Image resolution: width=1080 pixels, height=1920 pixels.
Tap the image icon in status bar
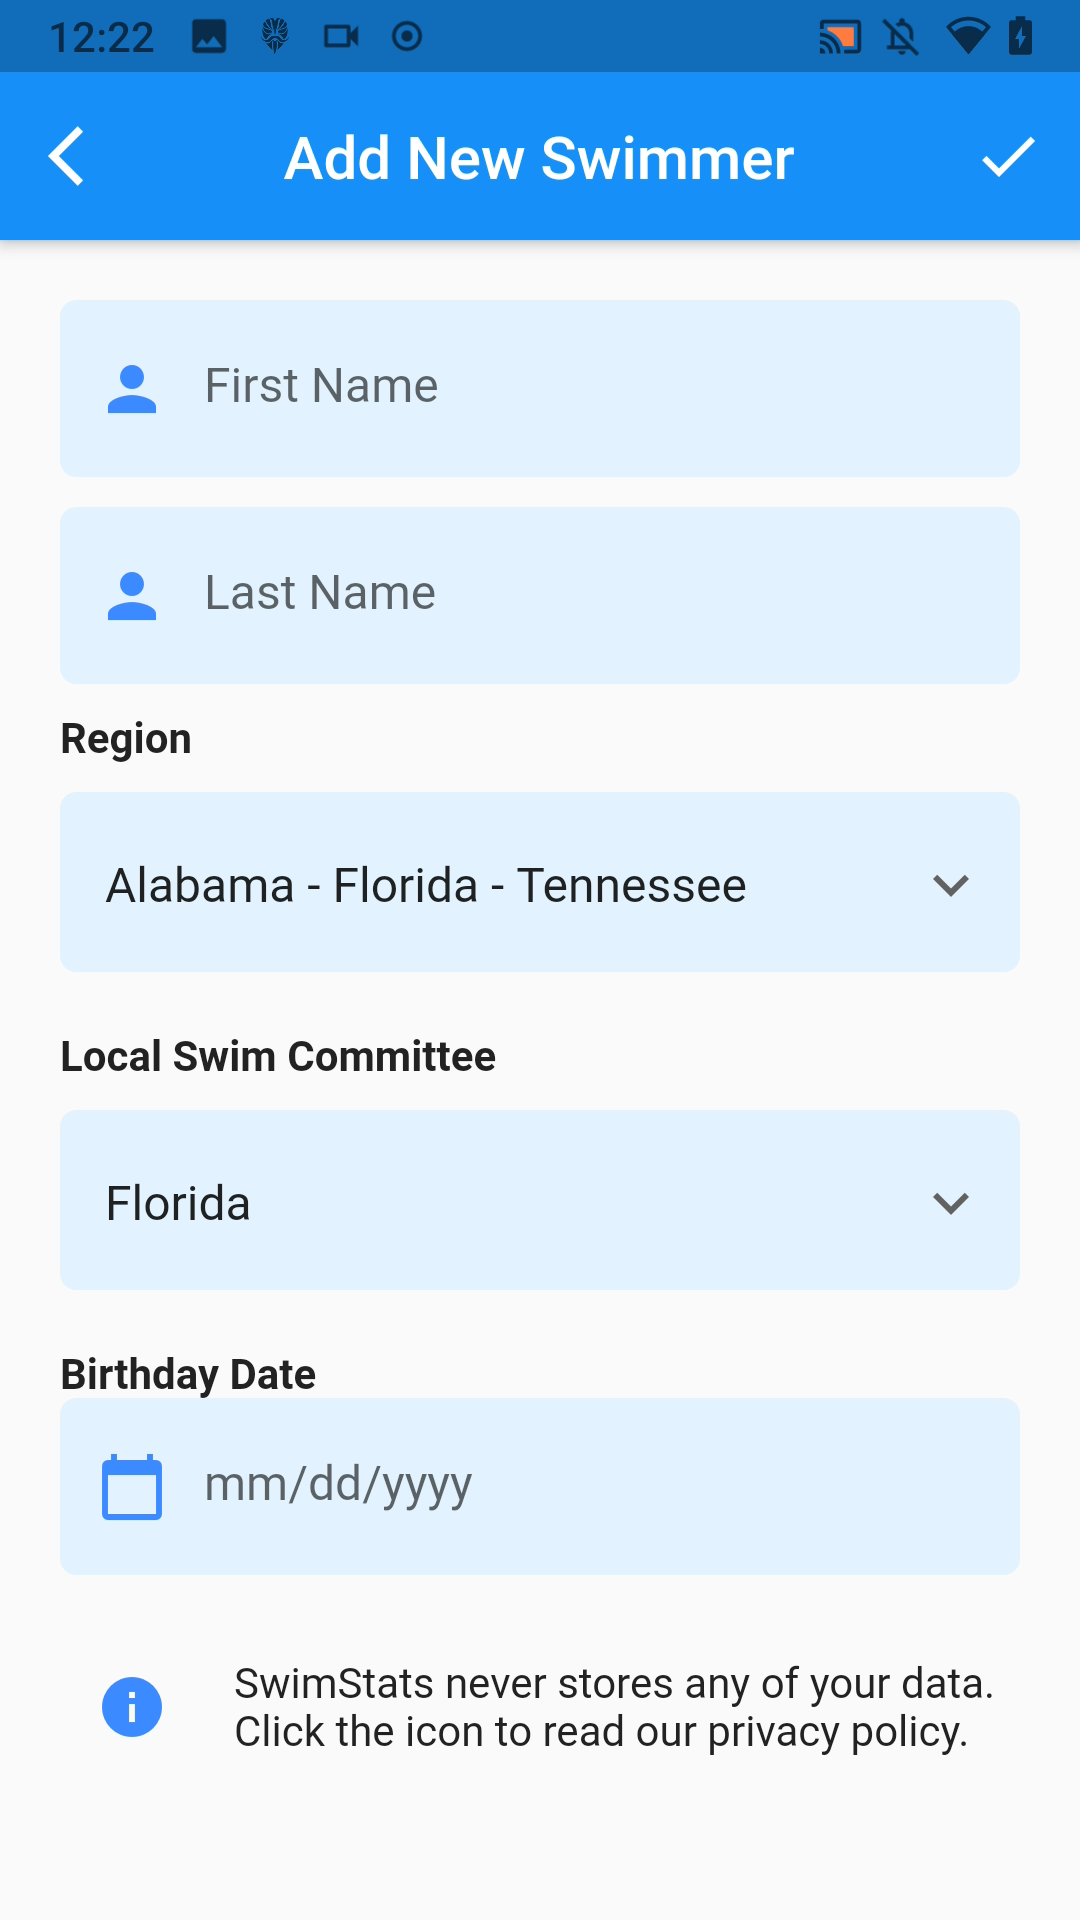pyautogui.click(x=209, y=37)
